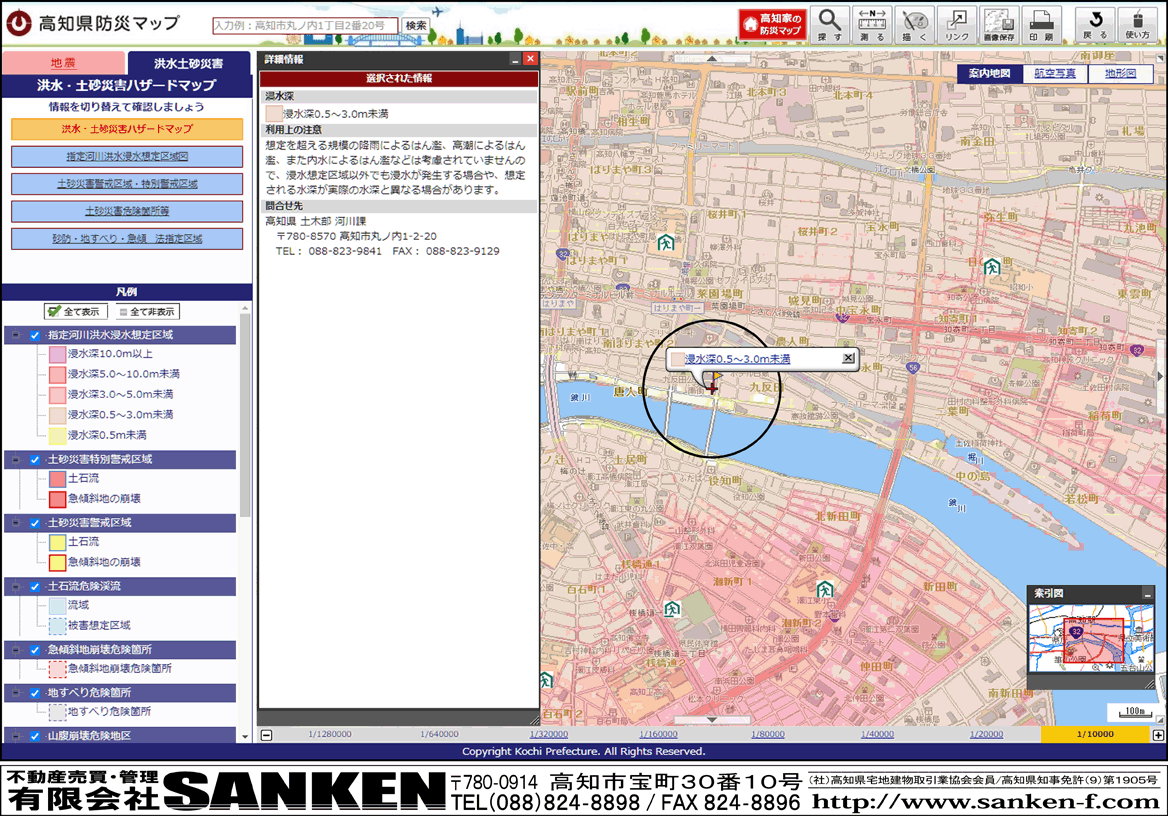The image size is (1168, 816).
Task: Click the legend panel scrollbar down arrow
Action: point(245,736)
